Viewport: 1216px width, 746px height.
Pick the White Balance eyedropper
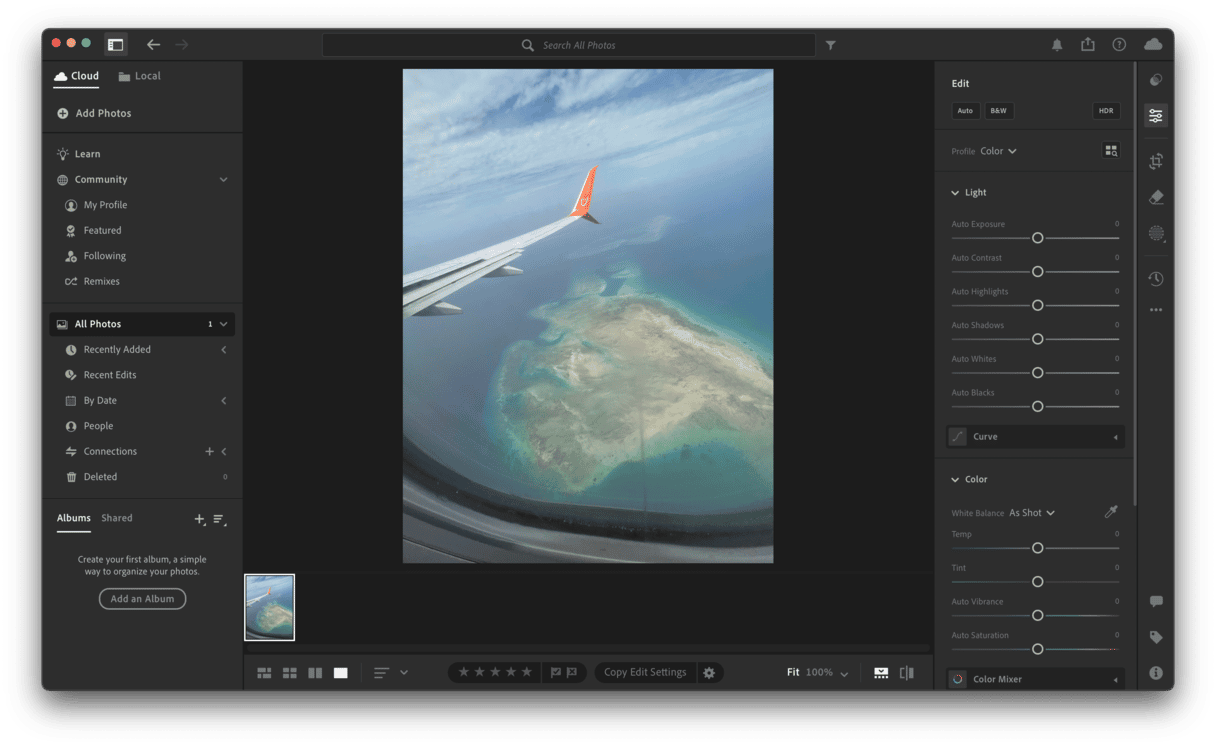coord(1111,512)
